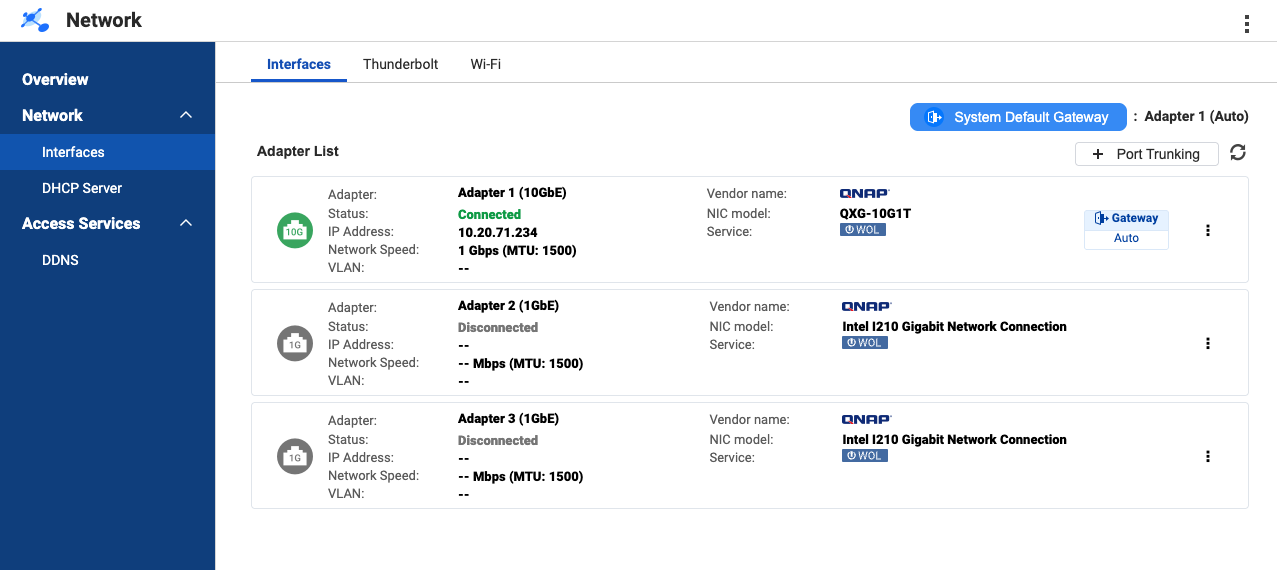Switch to the Interfaces tab
The height and width of the screenshot is (570, 1277).
click(x=299, y=64)
